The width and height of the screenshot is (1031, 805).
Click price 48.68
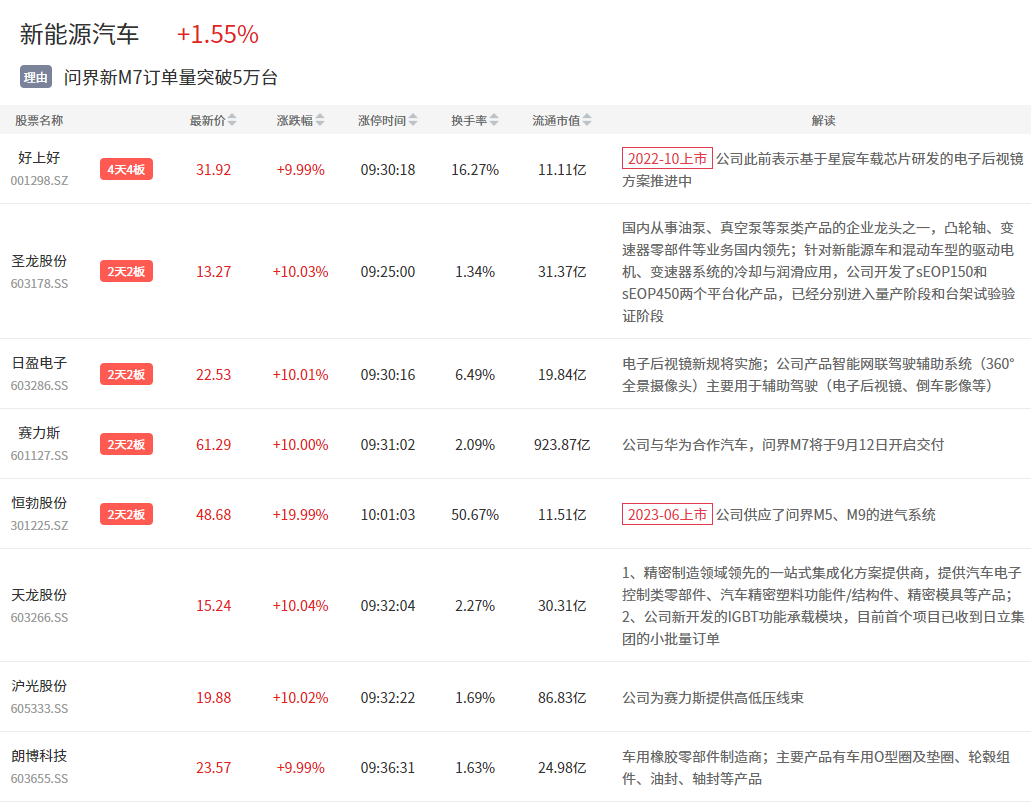pos(214,515)
